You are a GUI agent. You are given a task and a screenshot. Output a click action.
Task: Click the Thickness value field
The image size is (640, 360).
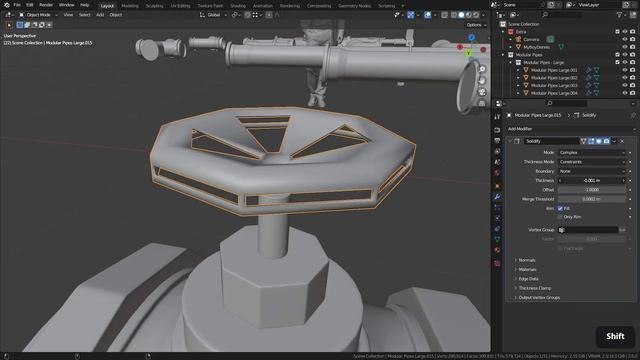coord(591,180)
